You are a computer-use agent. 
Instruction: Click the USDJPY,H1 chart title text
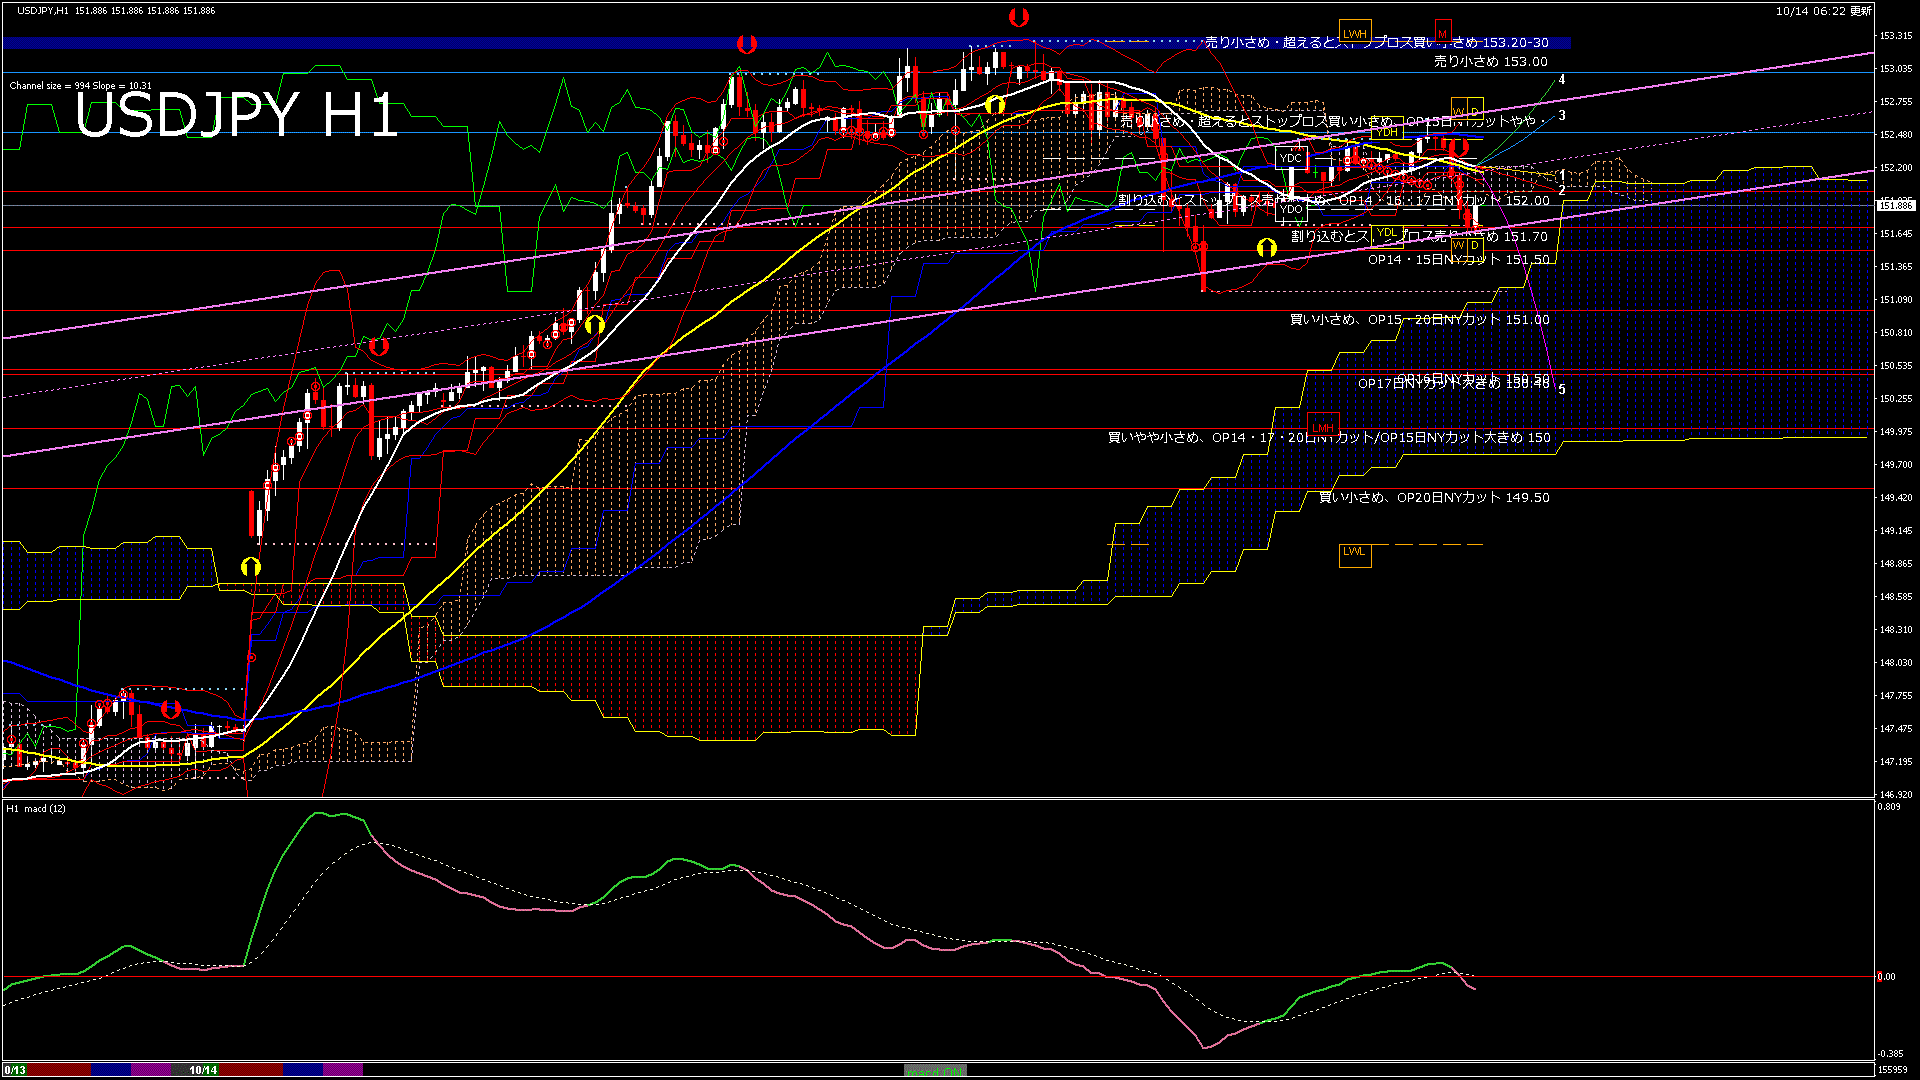coord(43,10)
